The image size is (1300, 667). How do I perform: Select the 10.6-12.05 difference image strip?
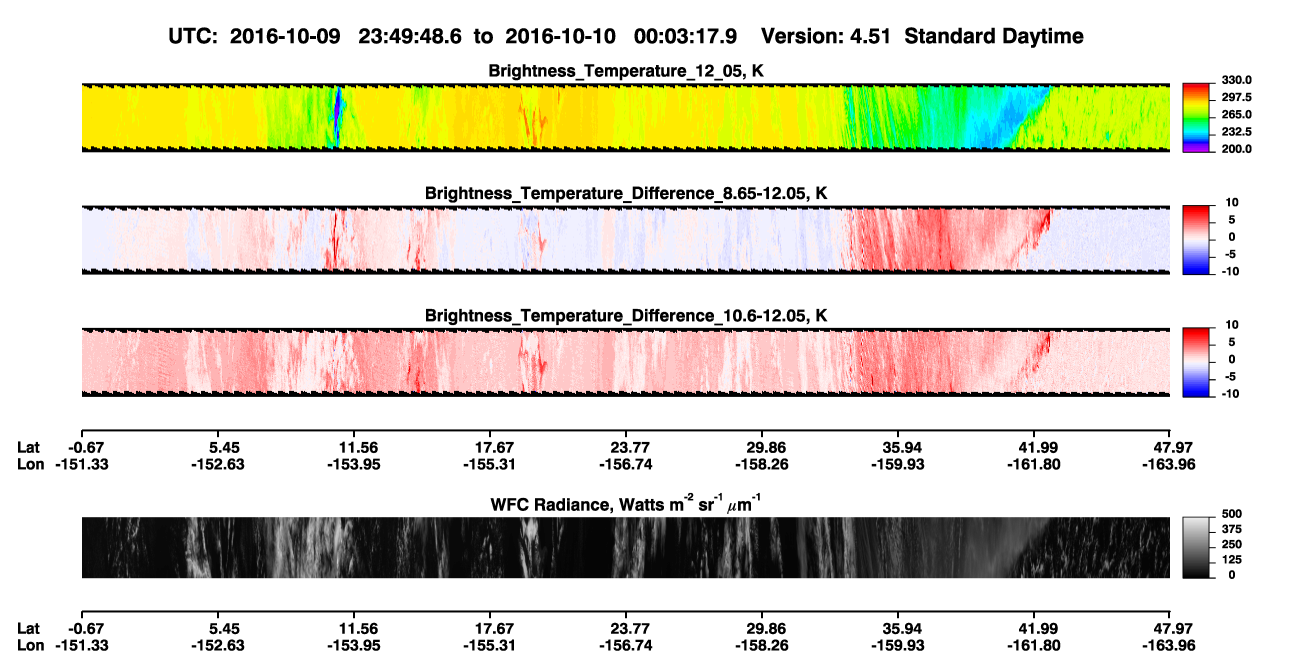click(625, 362)
